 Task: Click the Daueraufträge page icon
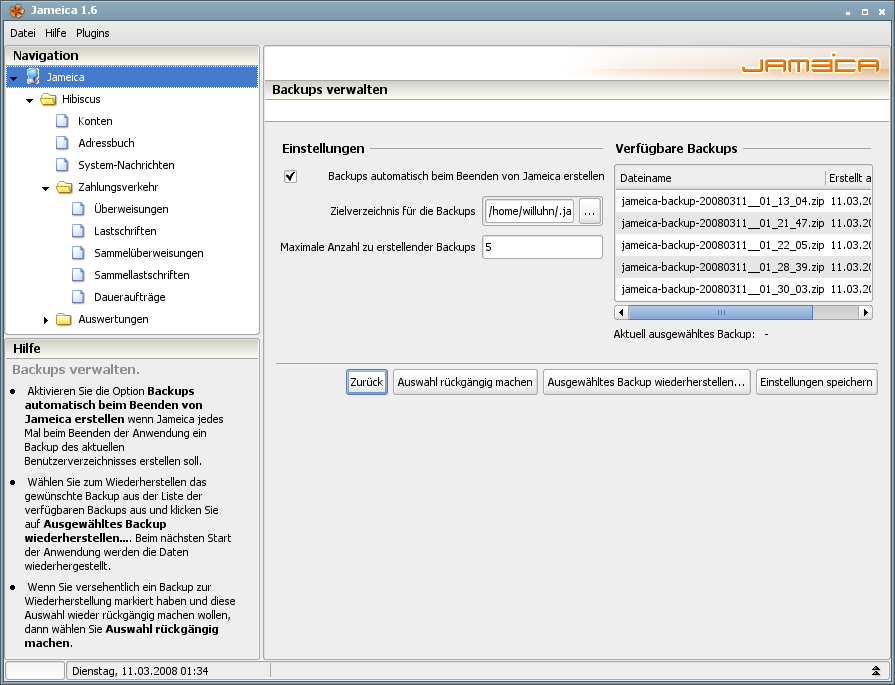click(x=78, y=297)
